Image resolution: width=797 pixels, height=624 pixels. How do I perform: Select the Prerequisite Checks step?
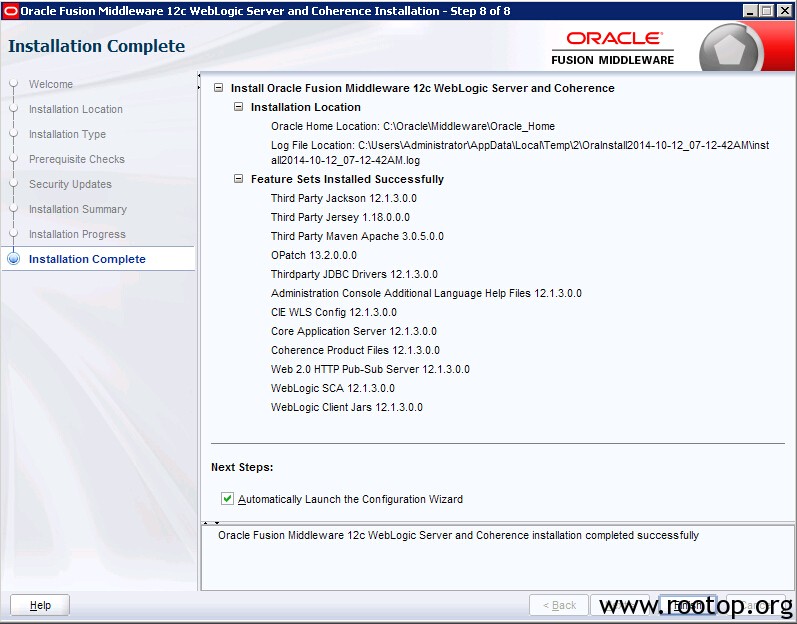[77, 159]
